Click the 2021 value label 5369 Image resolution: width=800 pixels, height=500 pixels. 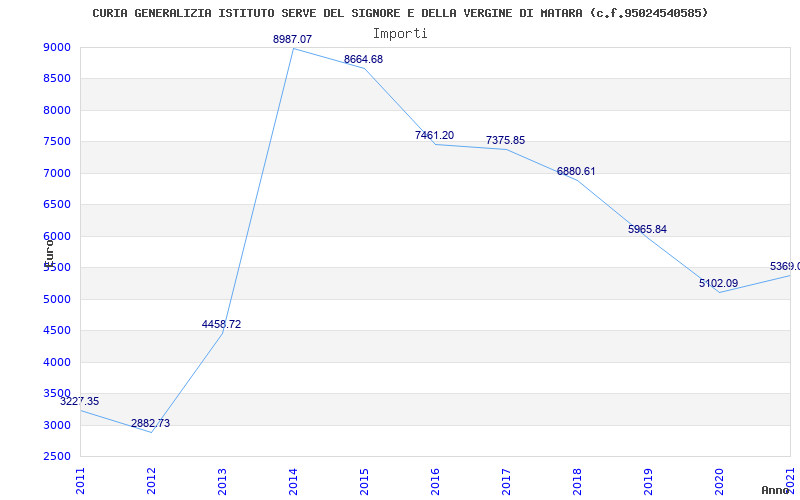tap(785, 266)
